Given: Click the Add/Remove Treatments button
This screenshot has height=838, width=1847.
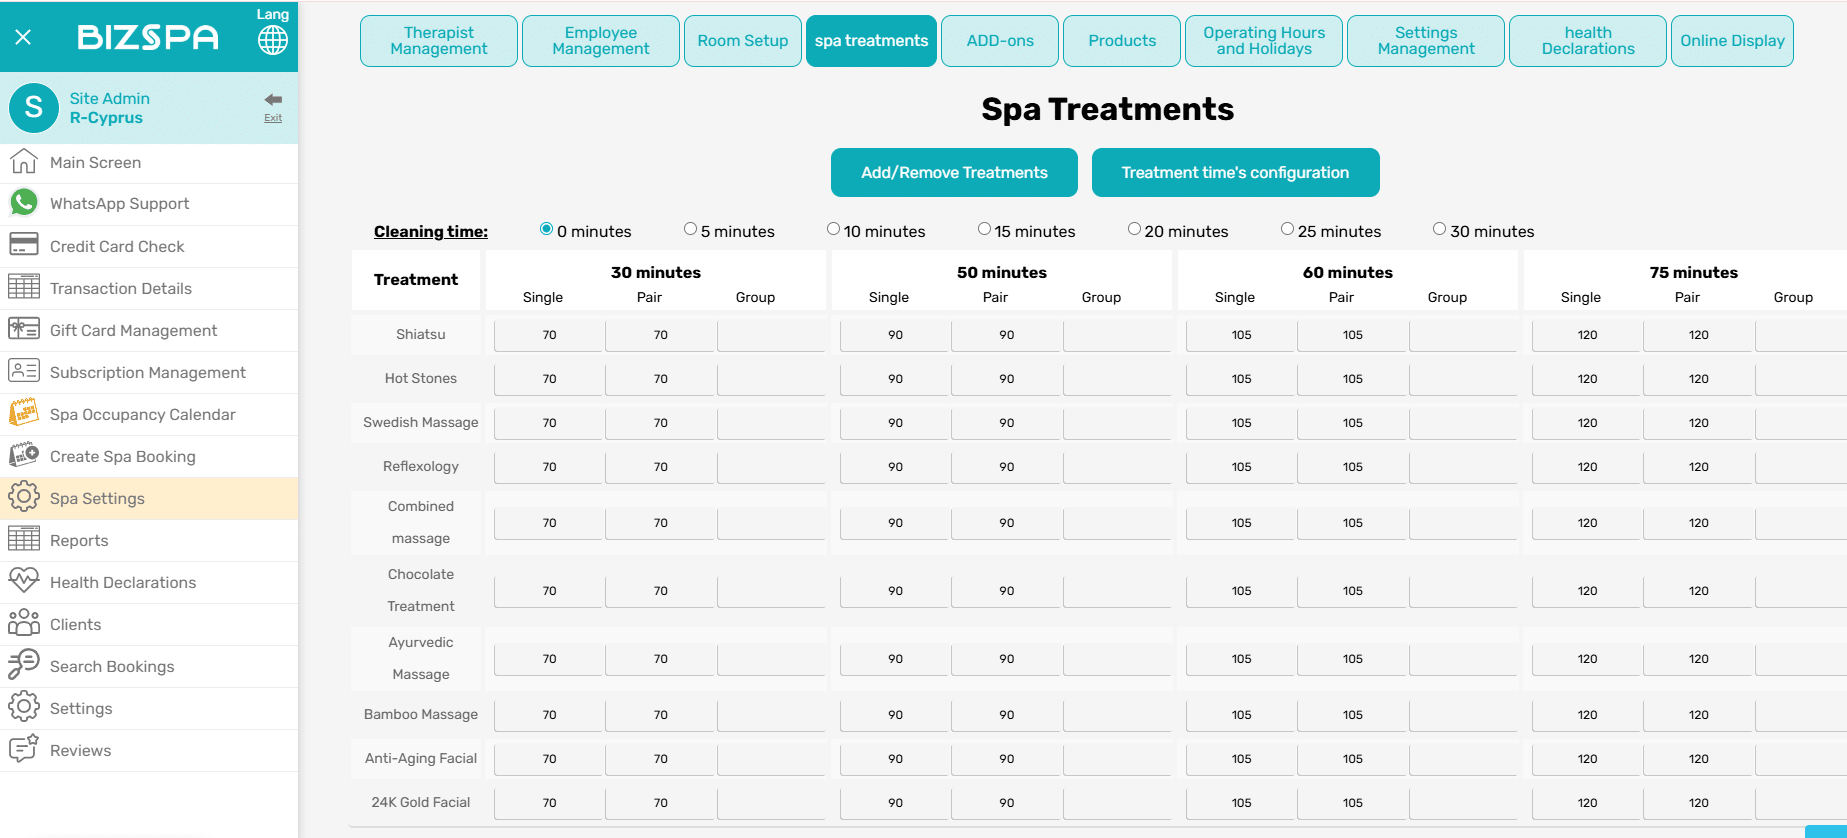Looking at the screenshot, I should tap(954, 173).
